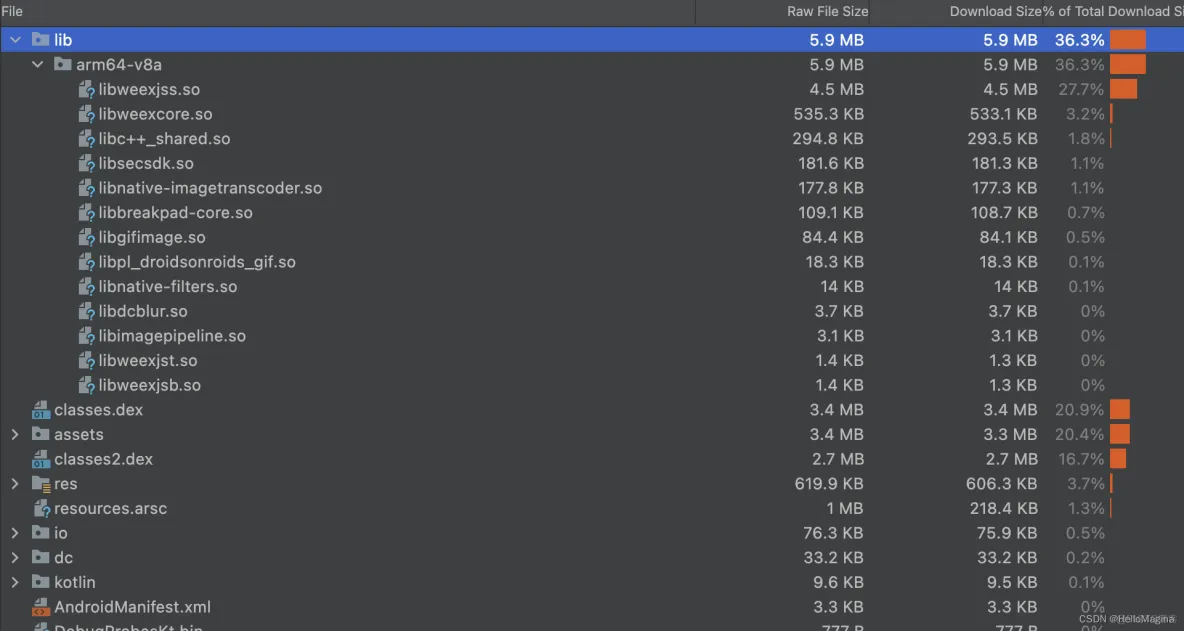This screenshot has width=1184, height=631.
Task: Click the resources.arsc file icon
Action: pos(40,508)
